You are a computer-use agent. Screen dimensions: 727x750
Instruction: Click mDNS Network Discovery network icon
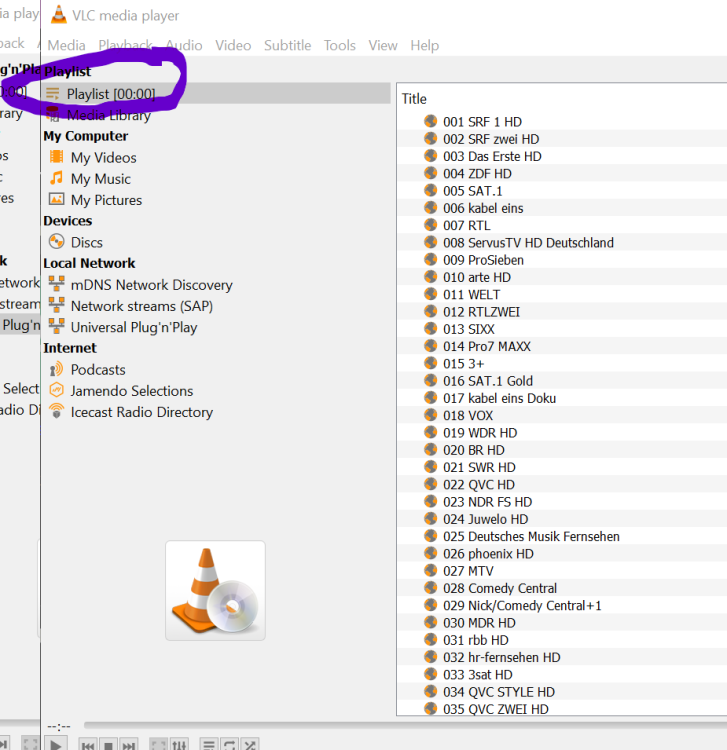[x=56, y=284]
